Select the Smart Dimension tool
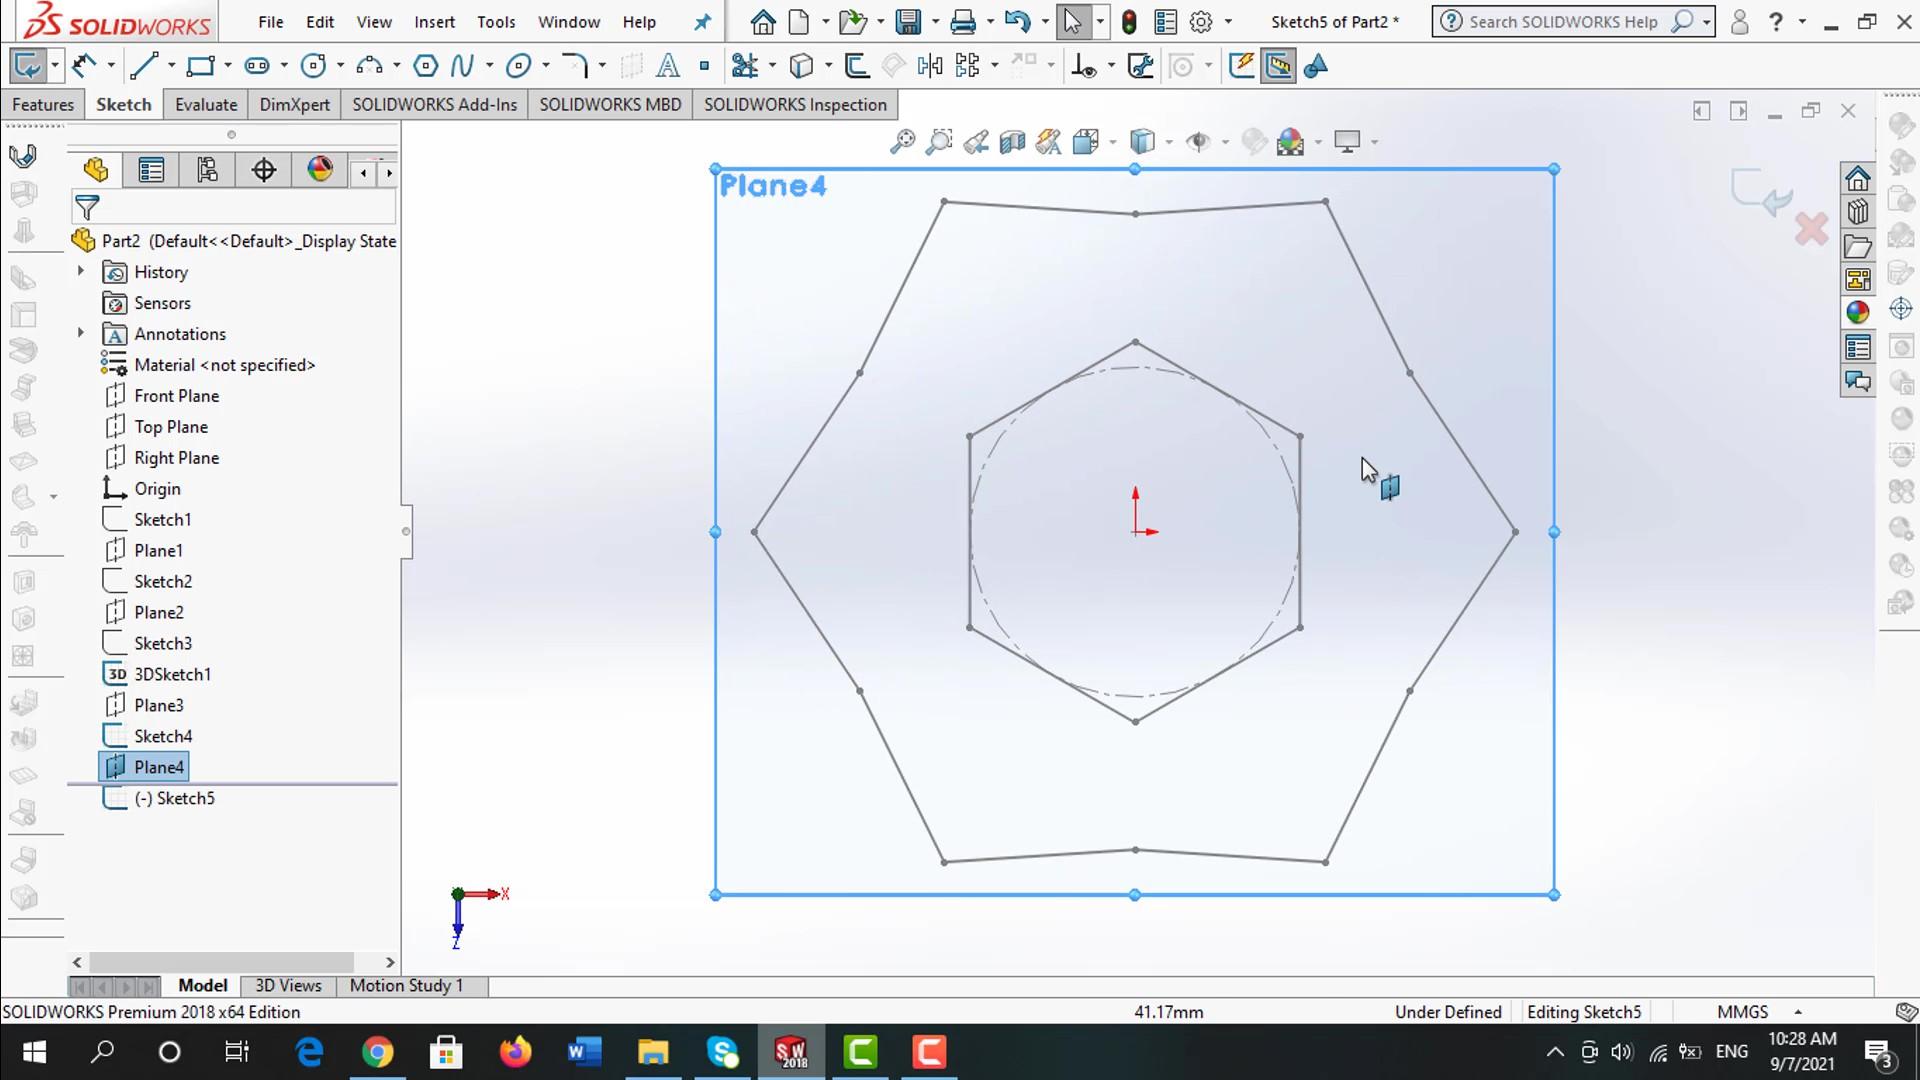Screen dimensions: 1920x1080 click(x=84, y=66)
